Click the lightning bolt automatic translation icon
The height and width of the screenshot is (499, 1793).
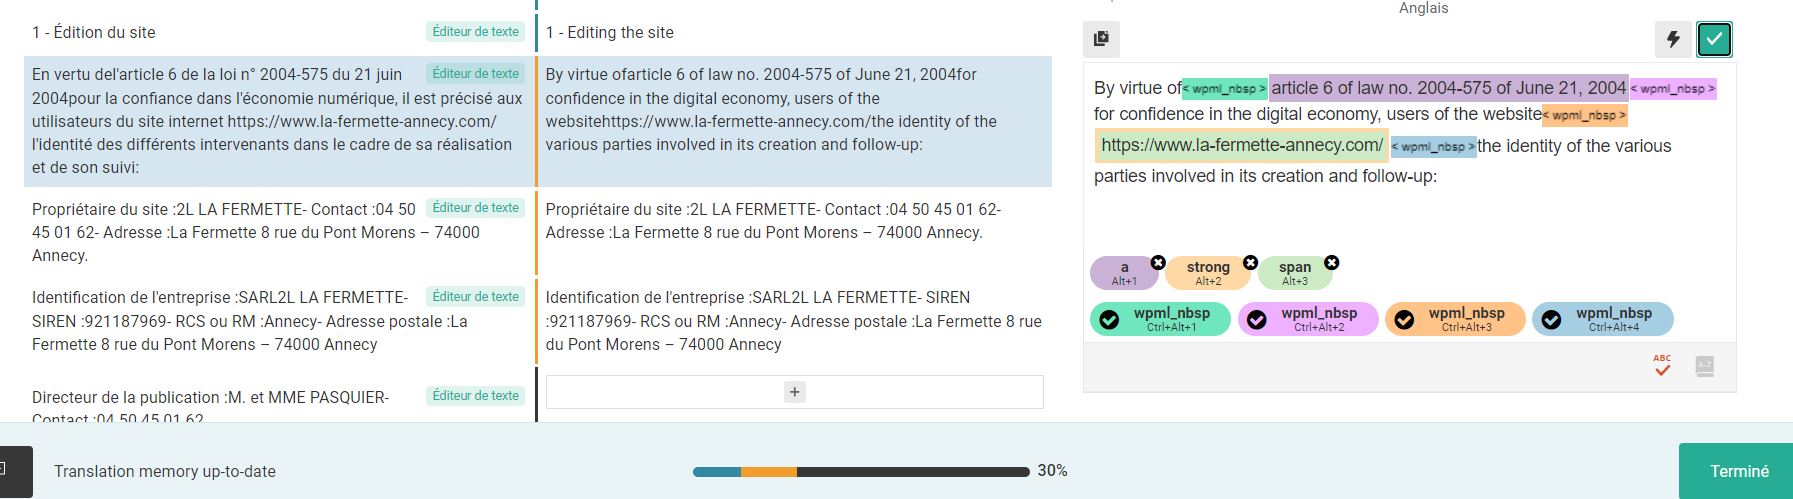tap(1673, 39)
